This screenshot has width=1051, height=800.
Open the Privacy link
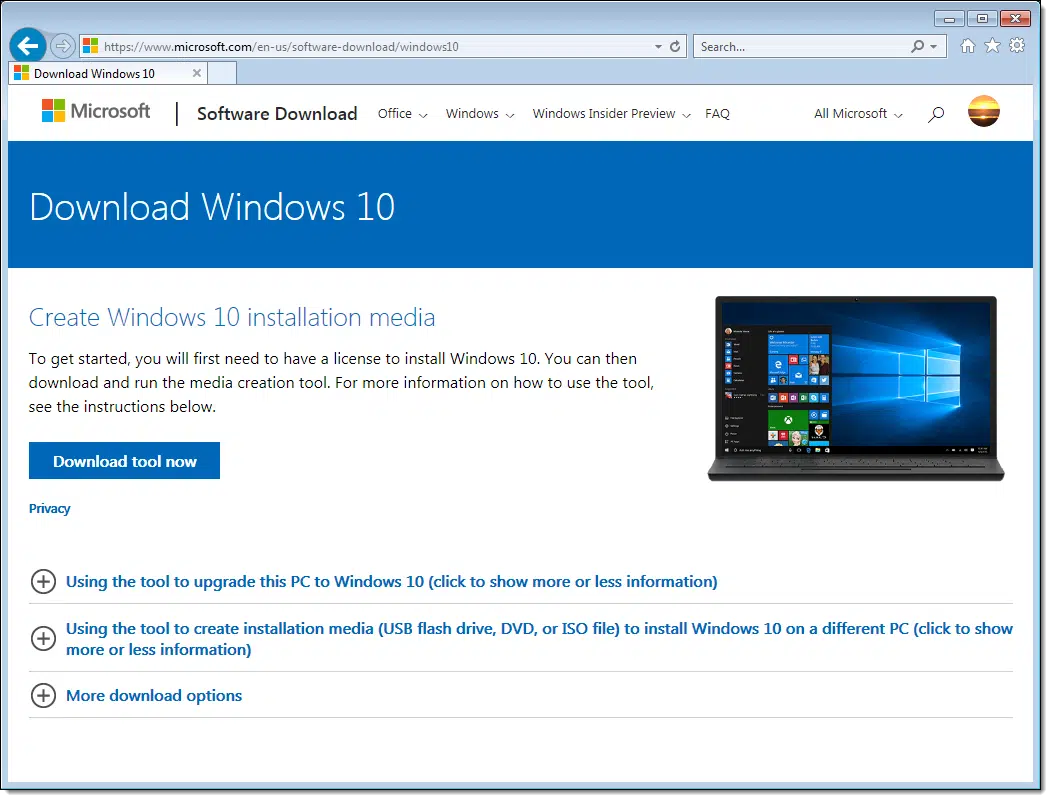(50, 508)
